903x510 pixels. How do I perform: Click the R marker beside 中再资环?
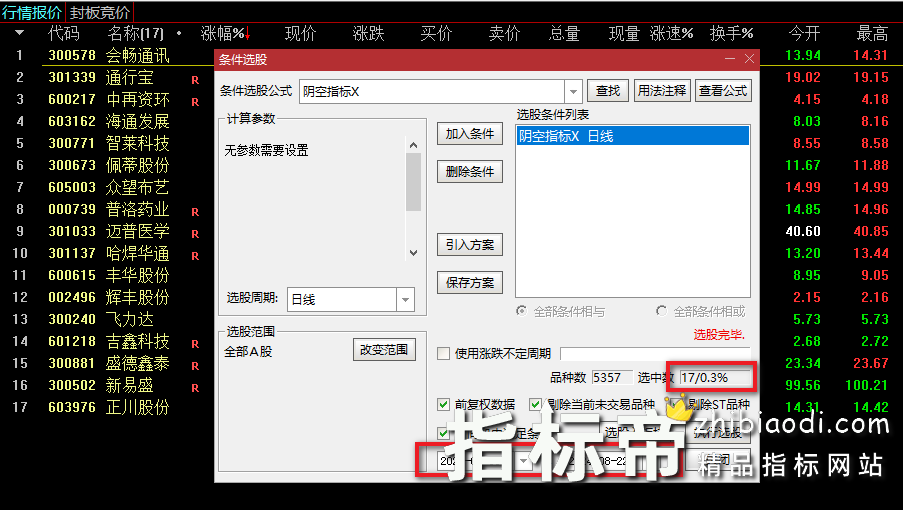195,102
